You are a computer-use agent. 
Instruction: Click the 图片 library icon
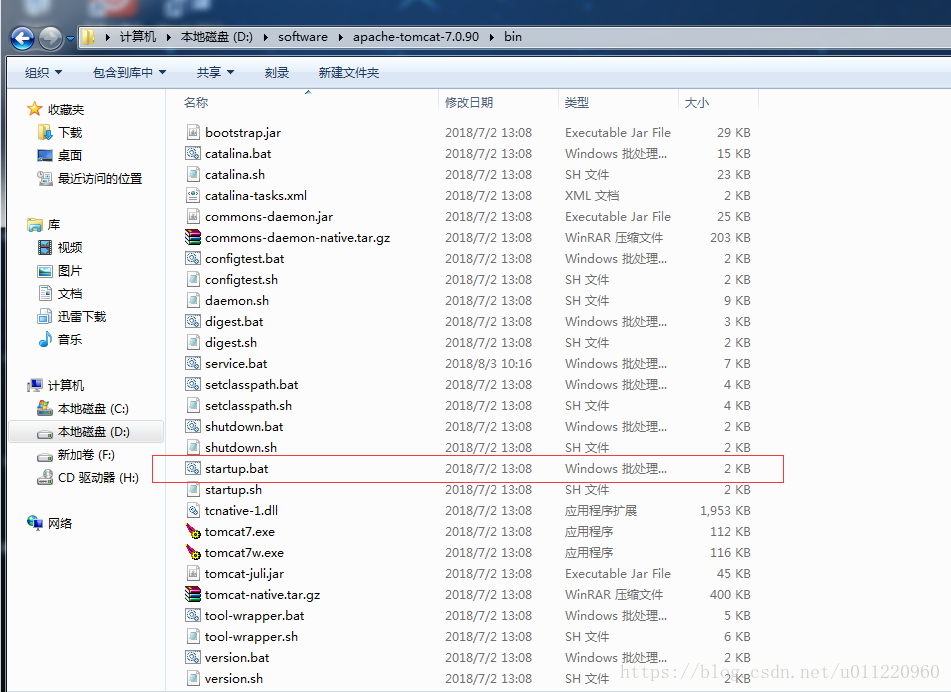click(x=45, y=270)
